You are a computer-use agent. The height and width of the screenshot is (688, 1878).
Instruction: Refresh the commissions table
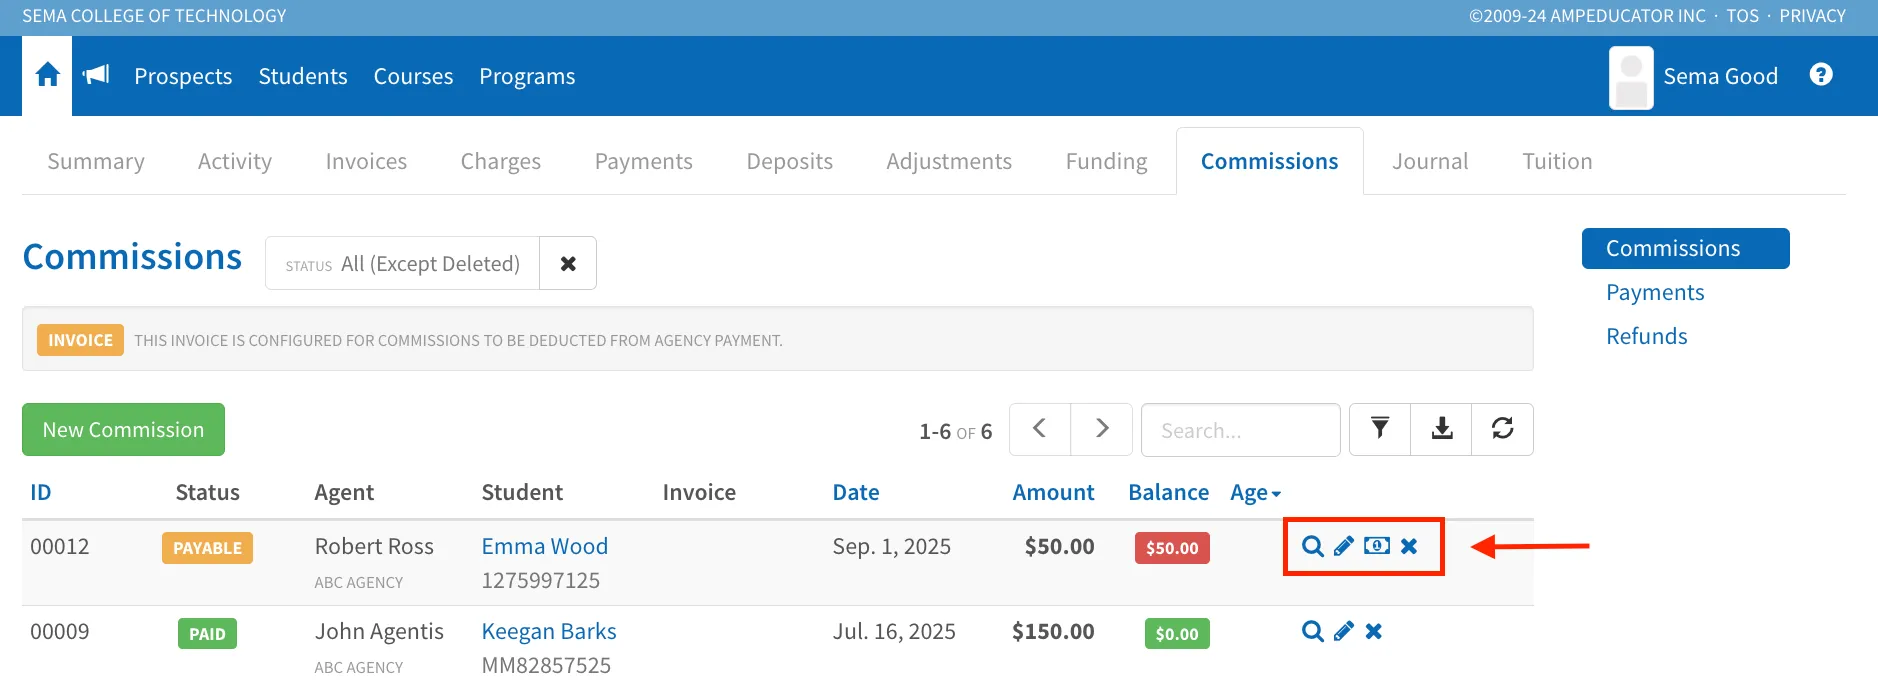tap(1502, 429)
